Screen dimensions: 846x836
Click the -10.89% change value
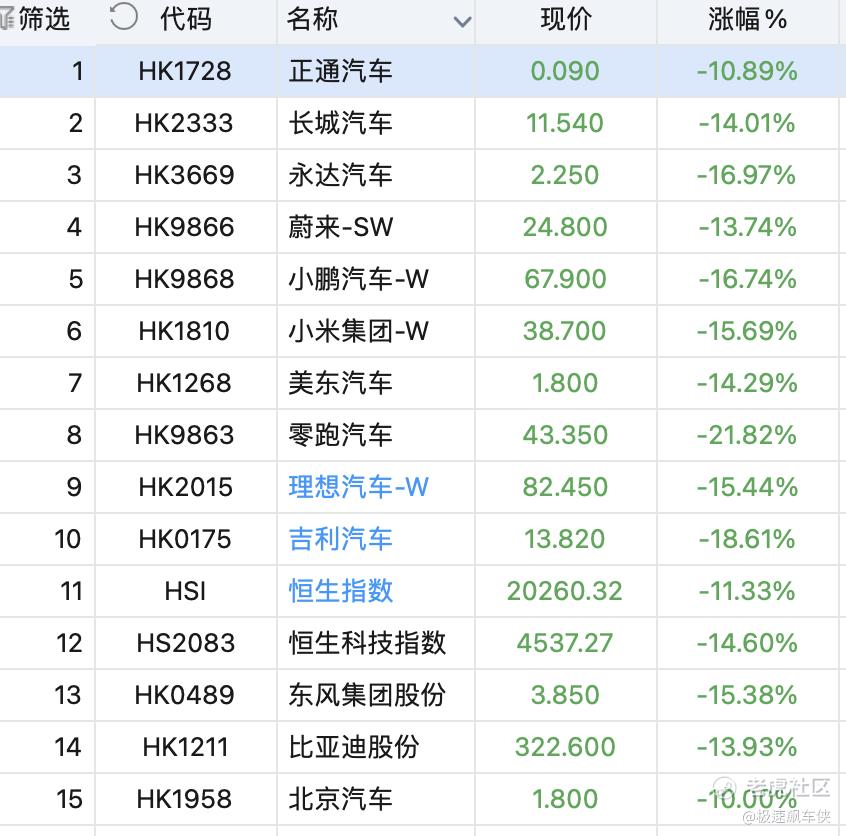(747, 71)
